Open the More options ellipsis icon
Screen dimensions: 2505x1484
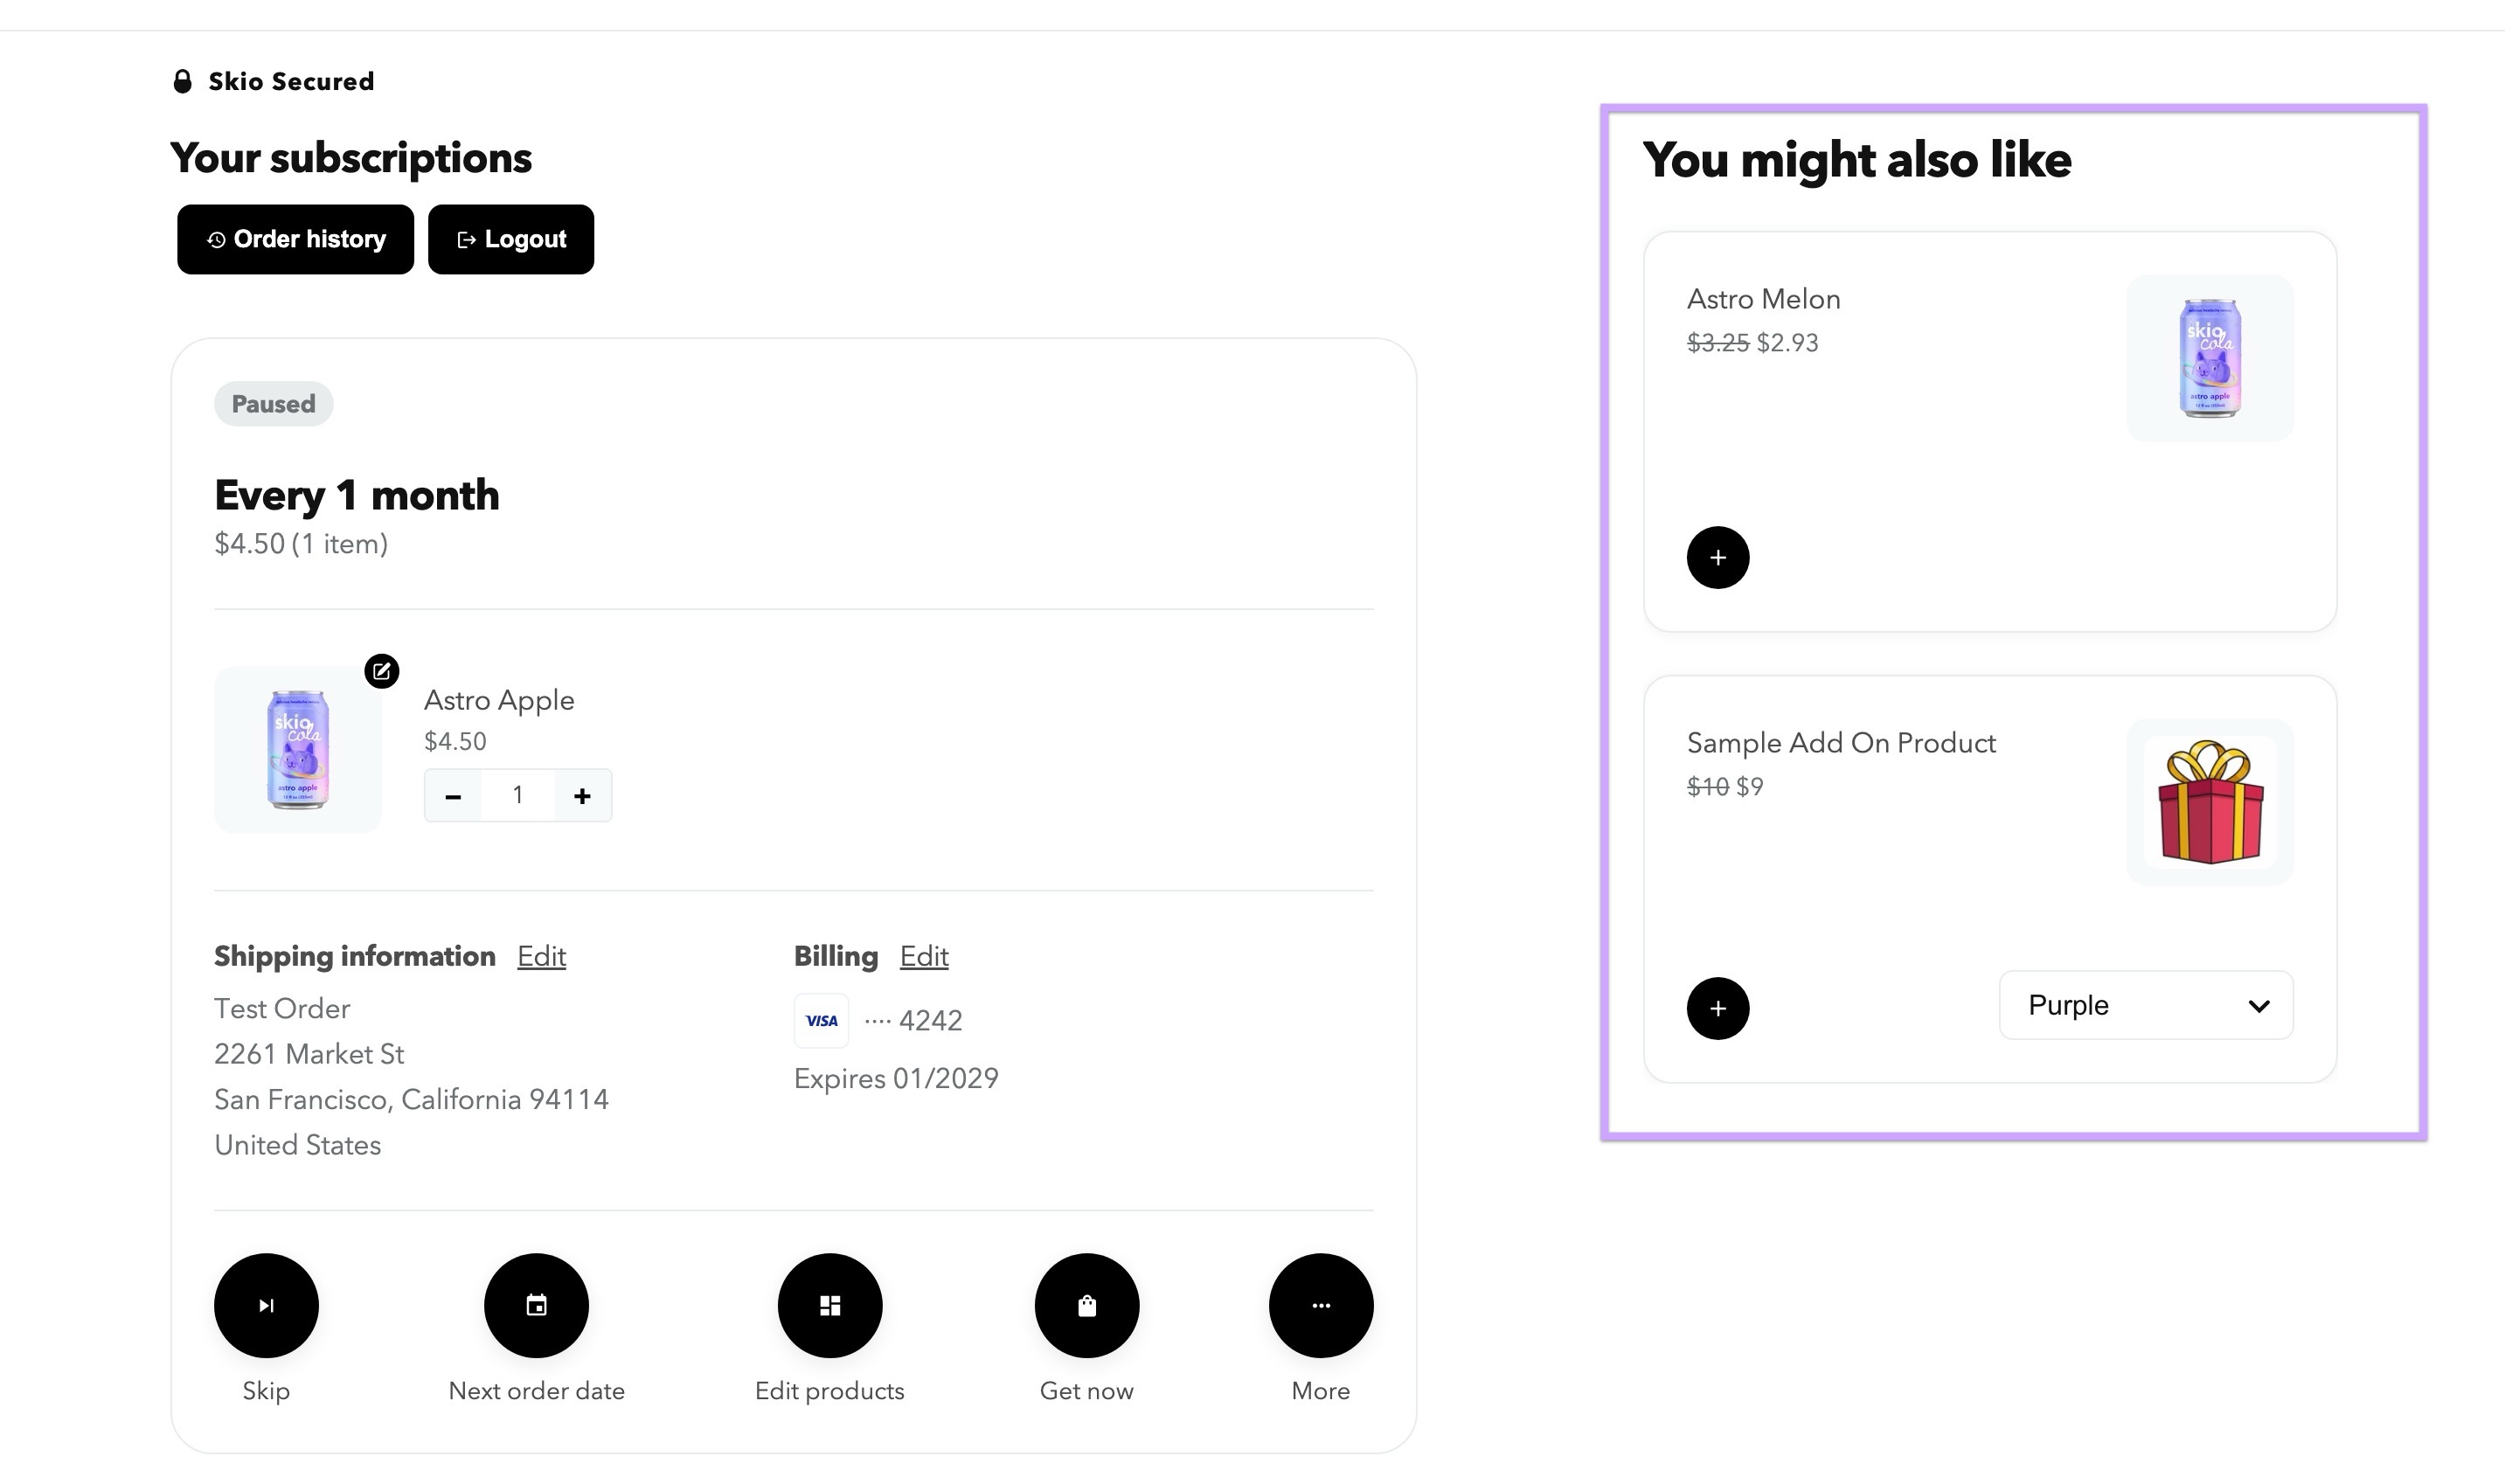(1320, 1305)
